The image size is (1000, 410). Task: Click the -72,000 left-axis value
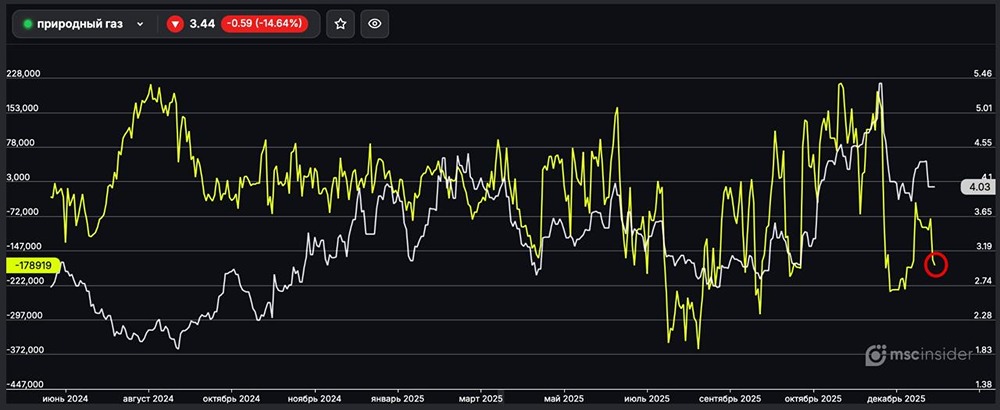point(23,212)
